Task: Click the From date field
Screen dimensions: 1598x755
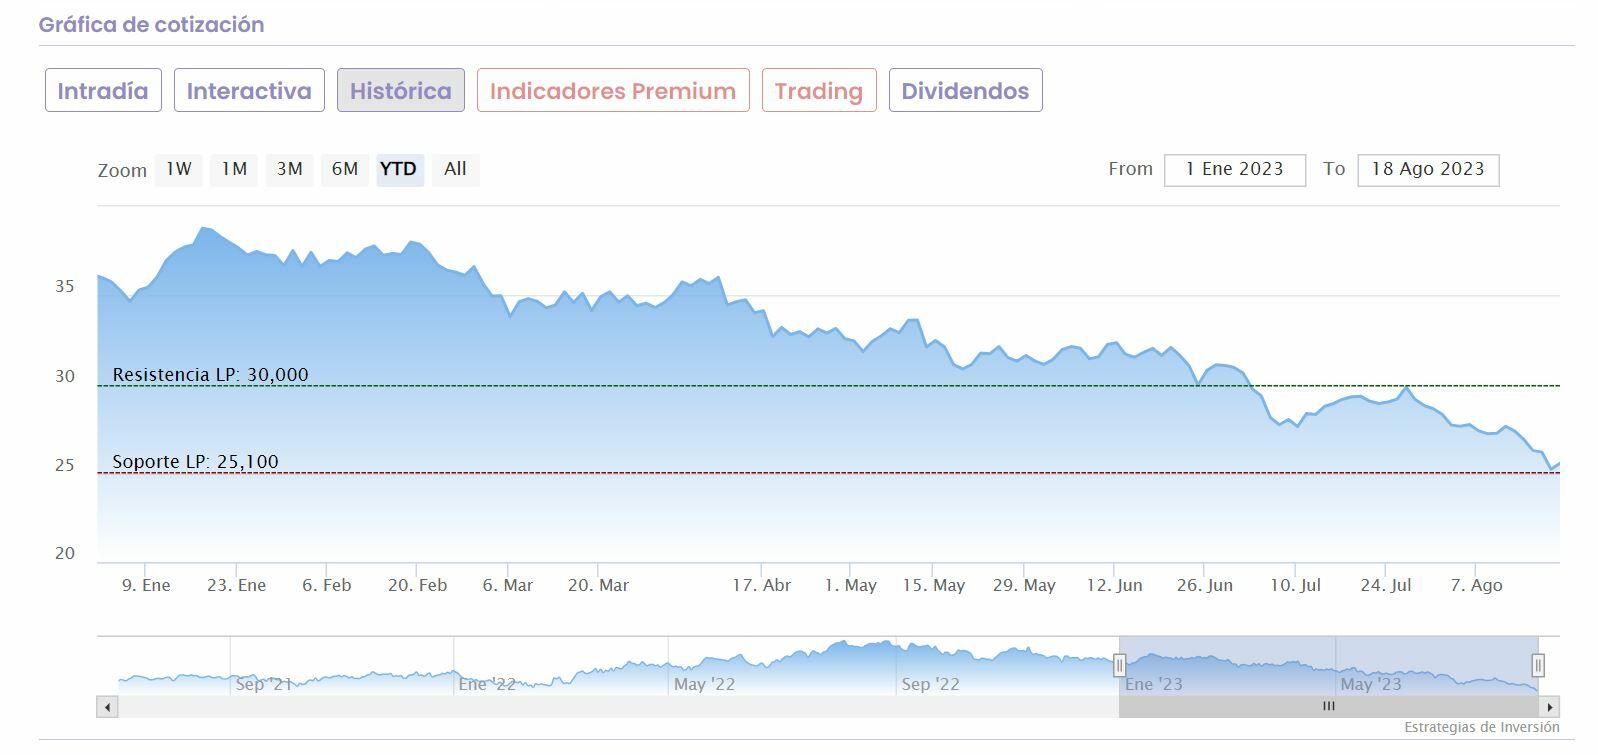Action: [1235, 170]
